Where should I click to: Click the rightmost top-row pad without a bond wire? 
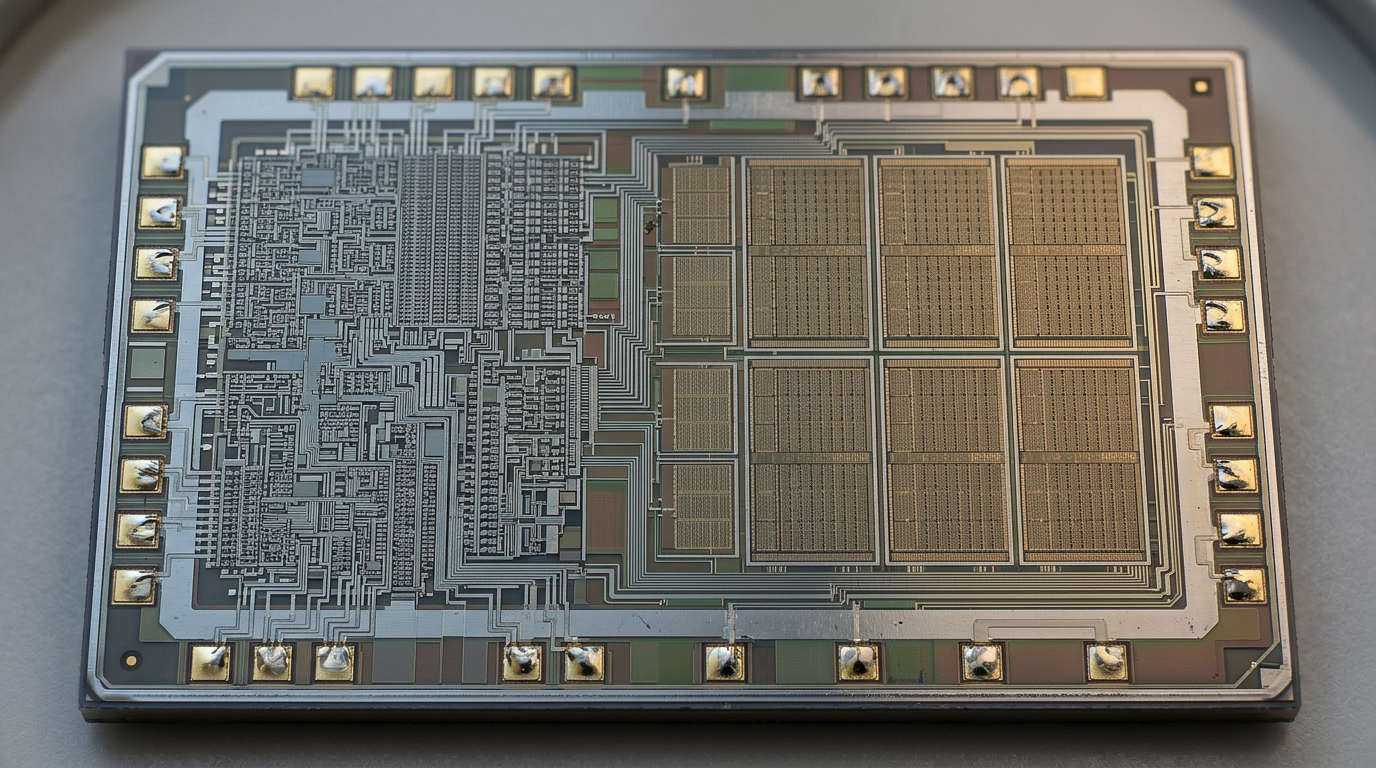pyautogui.click(x=1085, y=83)
